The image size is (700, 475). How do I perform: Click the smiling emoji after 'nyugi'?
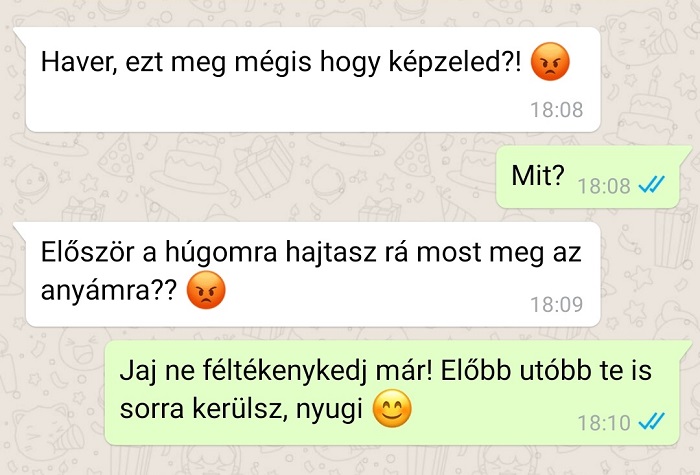click(392, 408)
